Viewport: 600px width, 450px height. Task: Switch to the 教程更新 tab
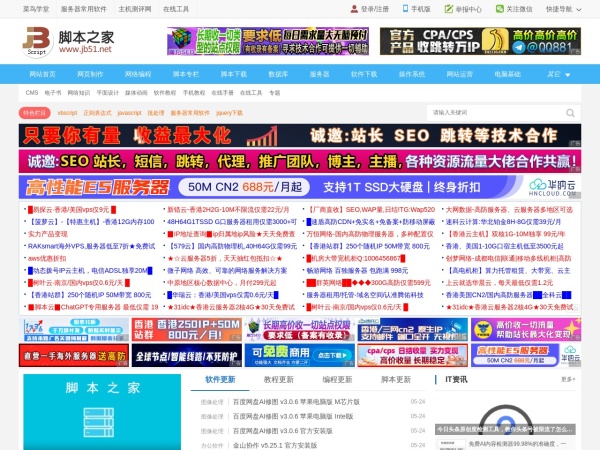coord(279,380)
